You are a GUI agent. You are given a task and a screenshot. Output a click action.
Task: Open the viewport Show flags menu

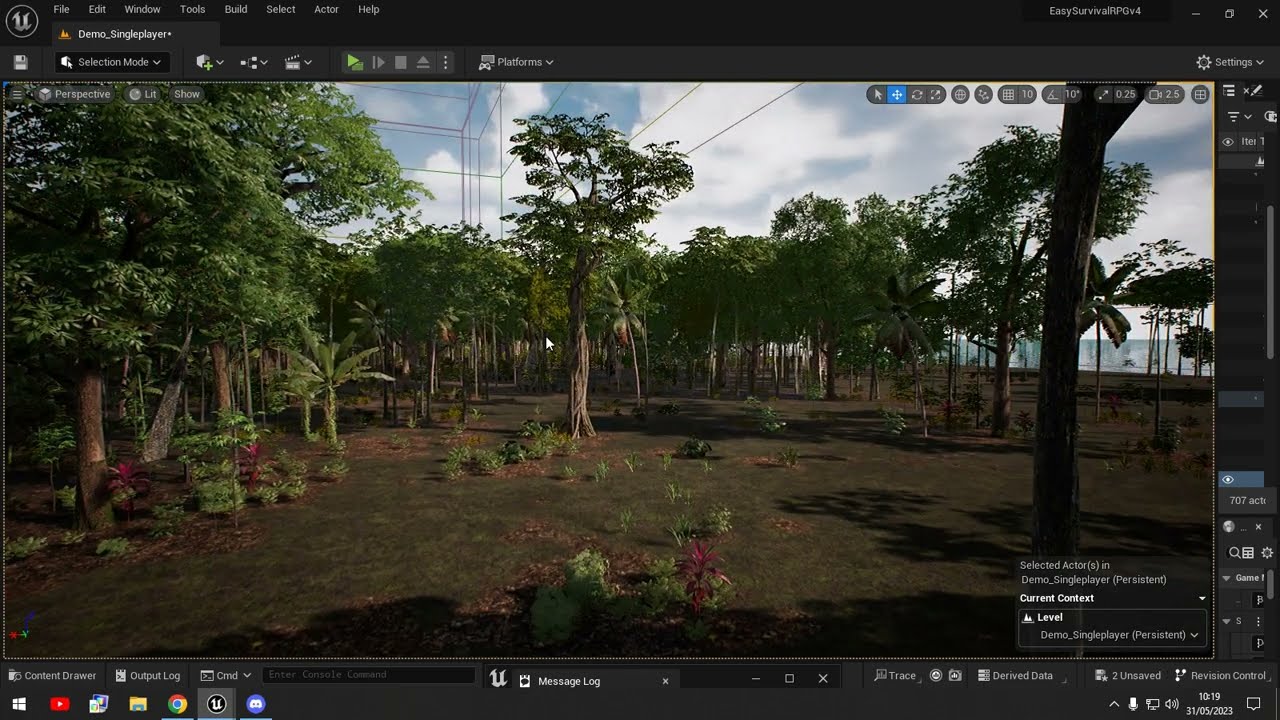(187, 94)
